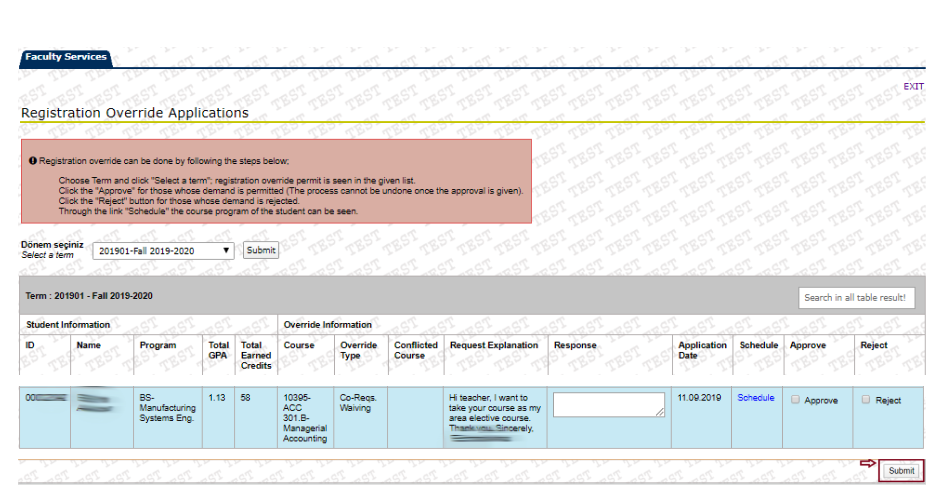
Task: Click the 'Dönem seçiniz' label
Action: pyautogui.click(x=52, y=245)
